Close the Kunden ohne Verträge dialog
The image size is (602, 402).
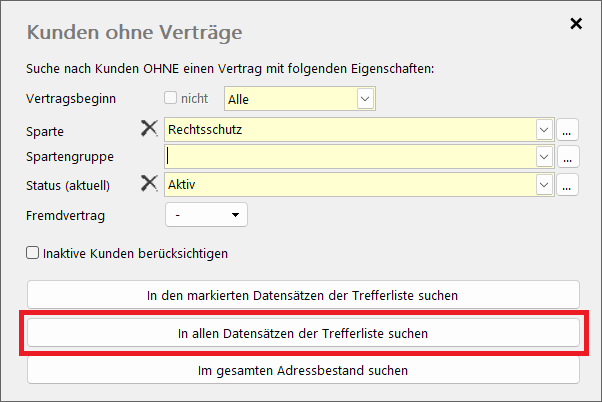576,23
